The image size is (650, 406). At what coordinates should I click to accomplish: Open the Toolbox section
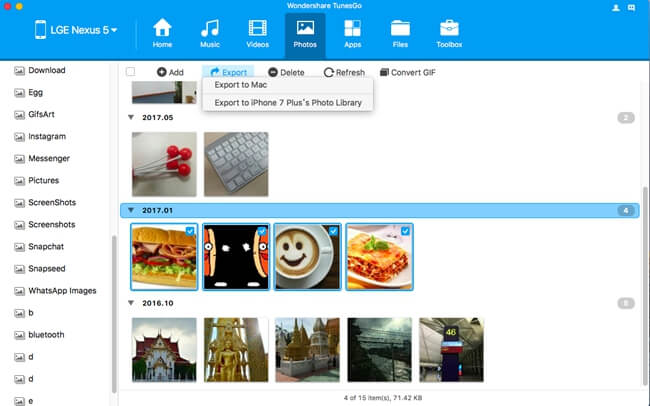pos(449,34)
